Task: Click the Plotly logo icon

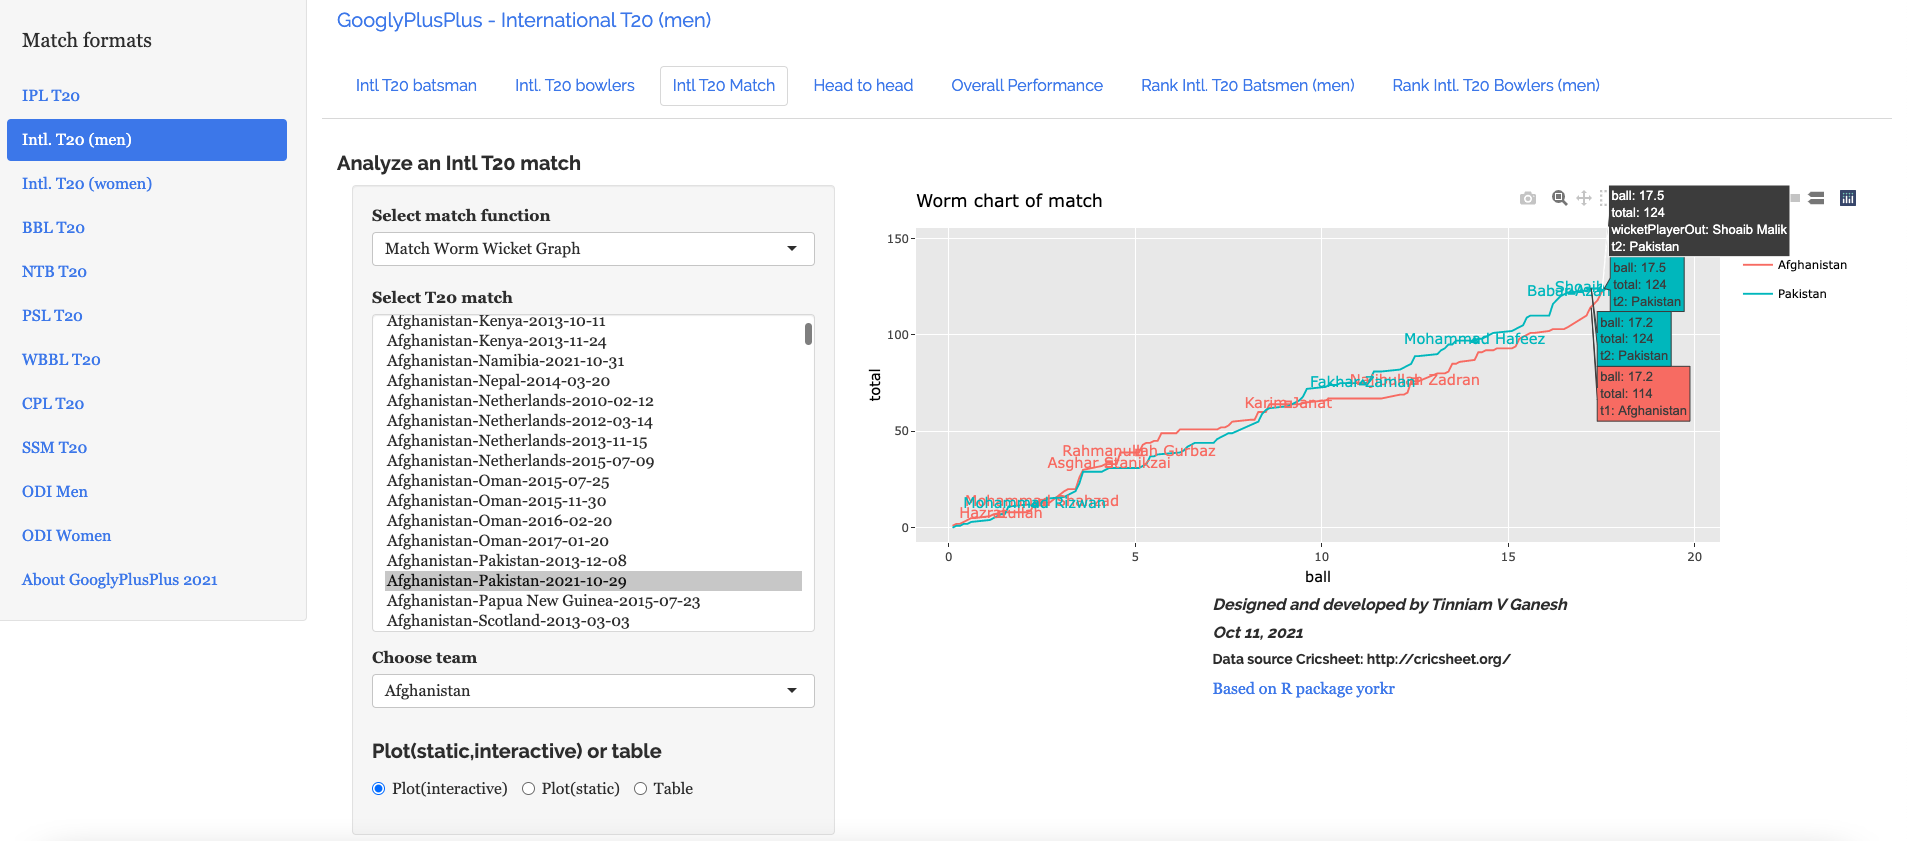Action: tap(1847, 198)
